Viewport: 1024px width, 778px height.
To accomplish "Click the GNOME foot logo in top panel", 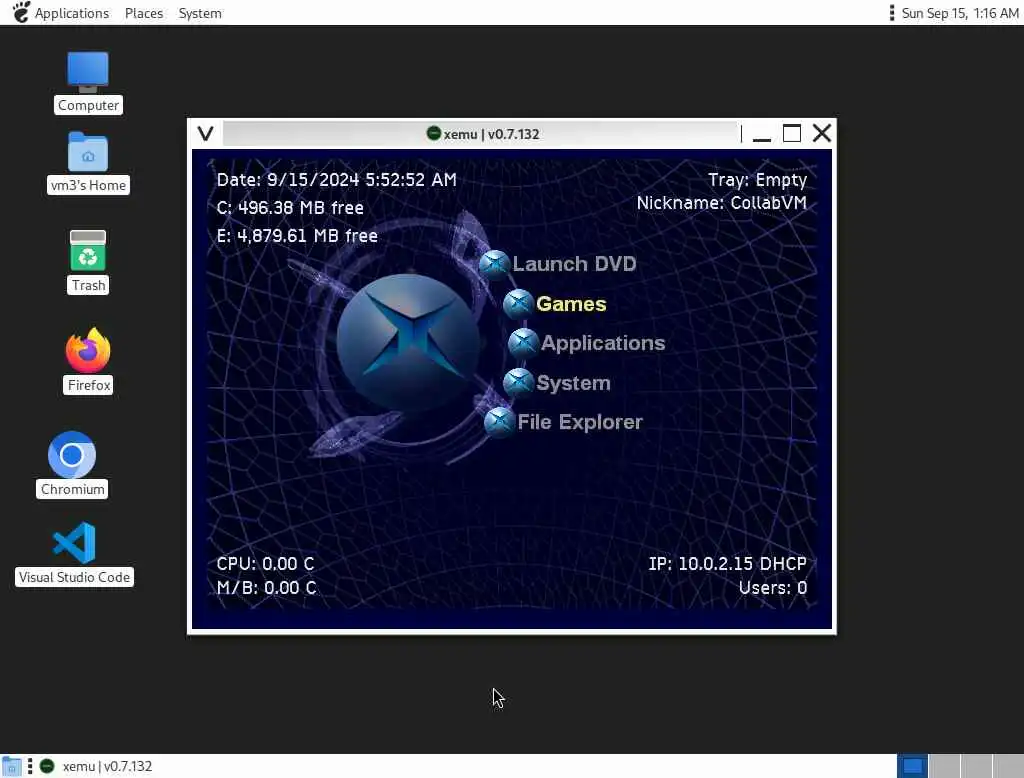I will tap(21, 12).
